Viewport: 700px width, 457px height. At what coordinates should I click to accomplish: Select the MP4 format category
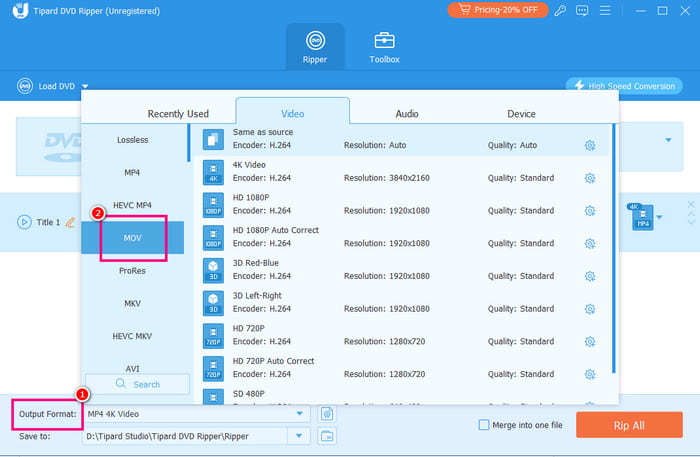[x=133, y=172]
